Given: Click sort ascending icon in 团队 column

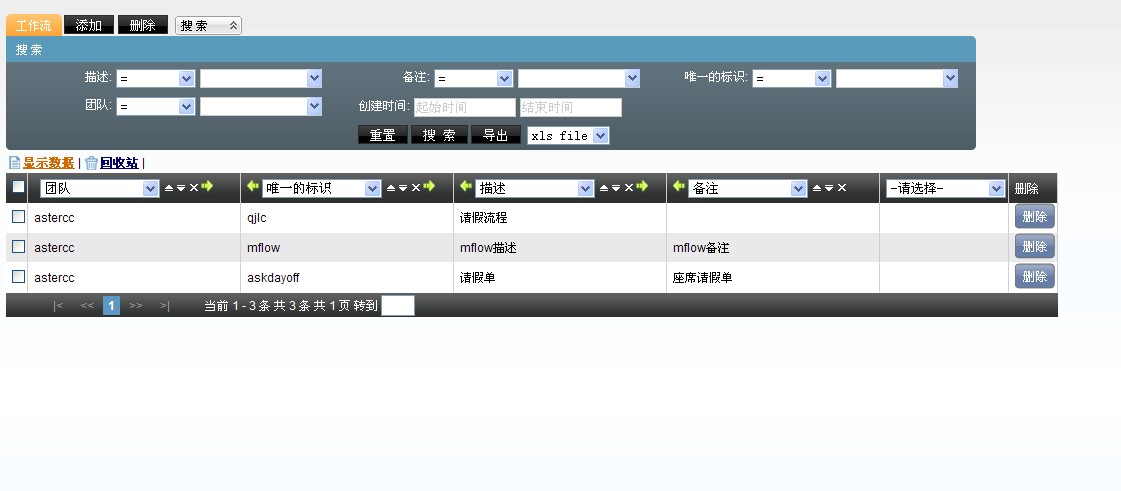Looking at the screenshot, I should click(x=169, y=188).
